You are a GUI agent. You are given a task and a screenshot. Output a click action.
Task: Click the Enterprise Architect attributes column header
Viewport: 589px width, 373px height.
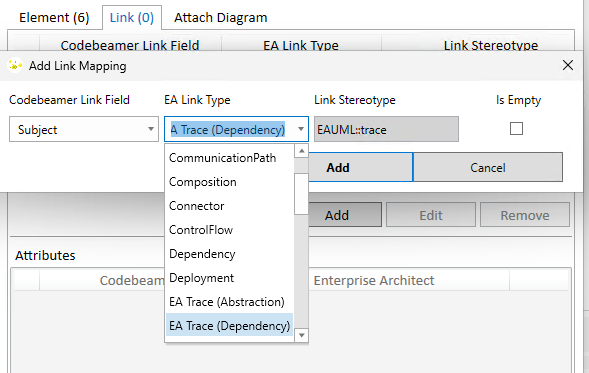coord(409,280)
